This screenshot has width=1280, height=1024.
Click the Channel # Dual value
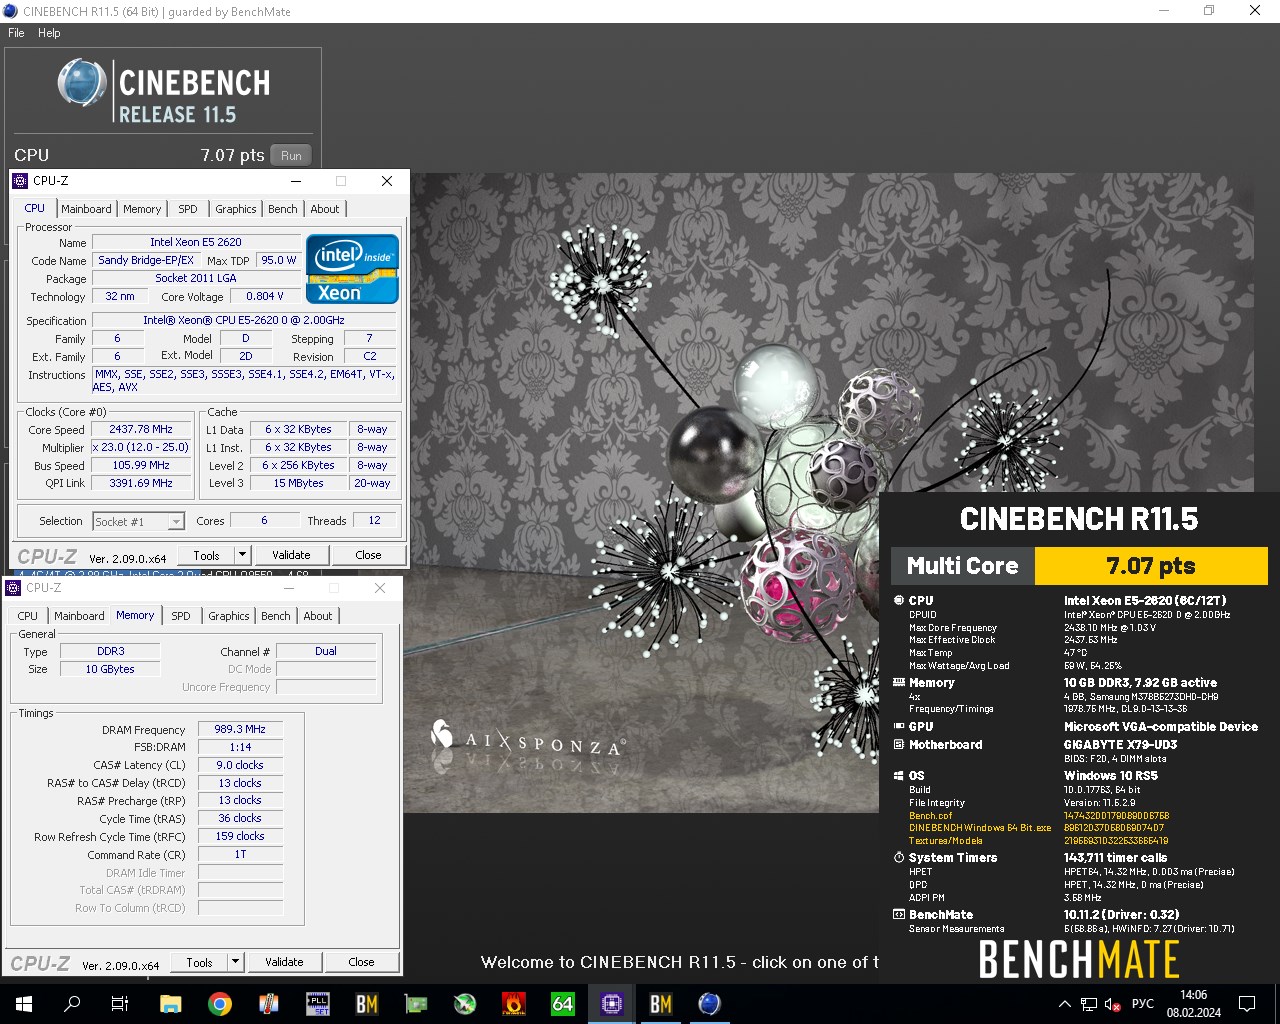326,651
